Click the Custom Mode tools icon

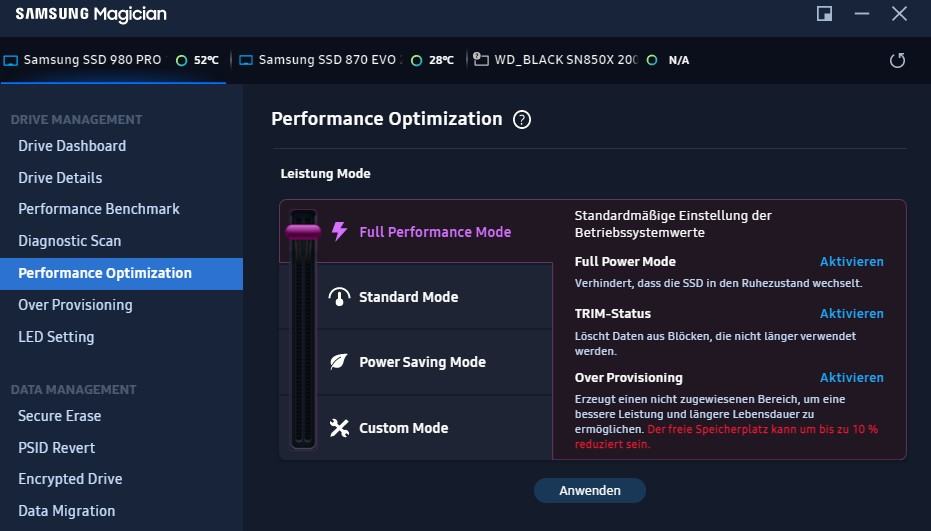339,428
